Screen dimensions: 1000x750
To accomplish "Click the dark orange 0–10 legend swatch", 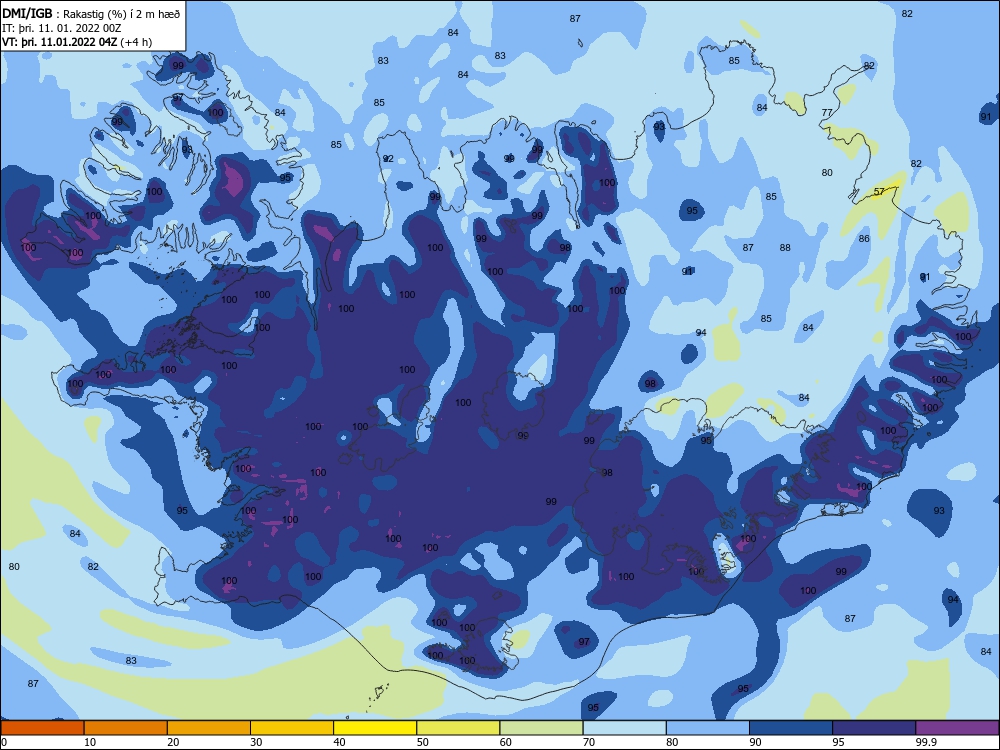I will pos(42,728).
